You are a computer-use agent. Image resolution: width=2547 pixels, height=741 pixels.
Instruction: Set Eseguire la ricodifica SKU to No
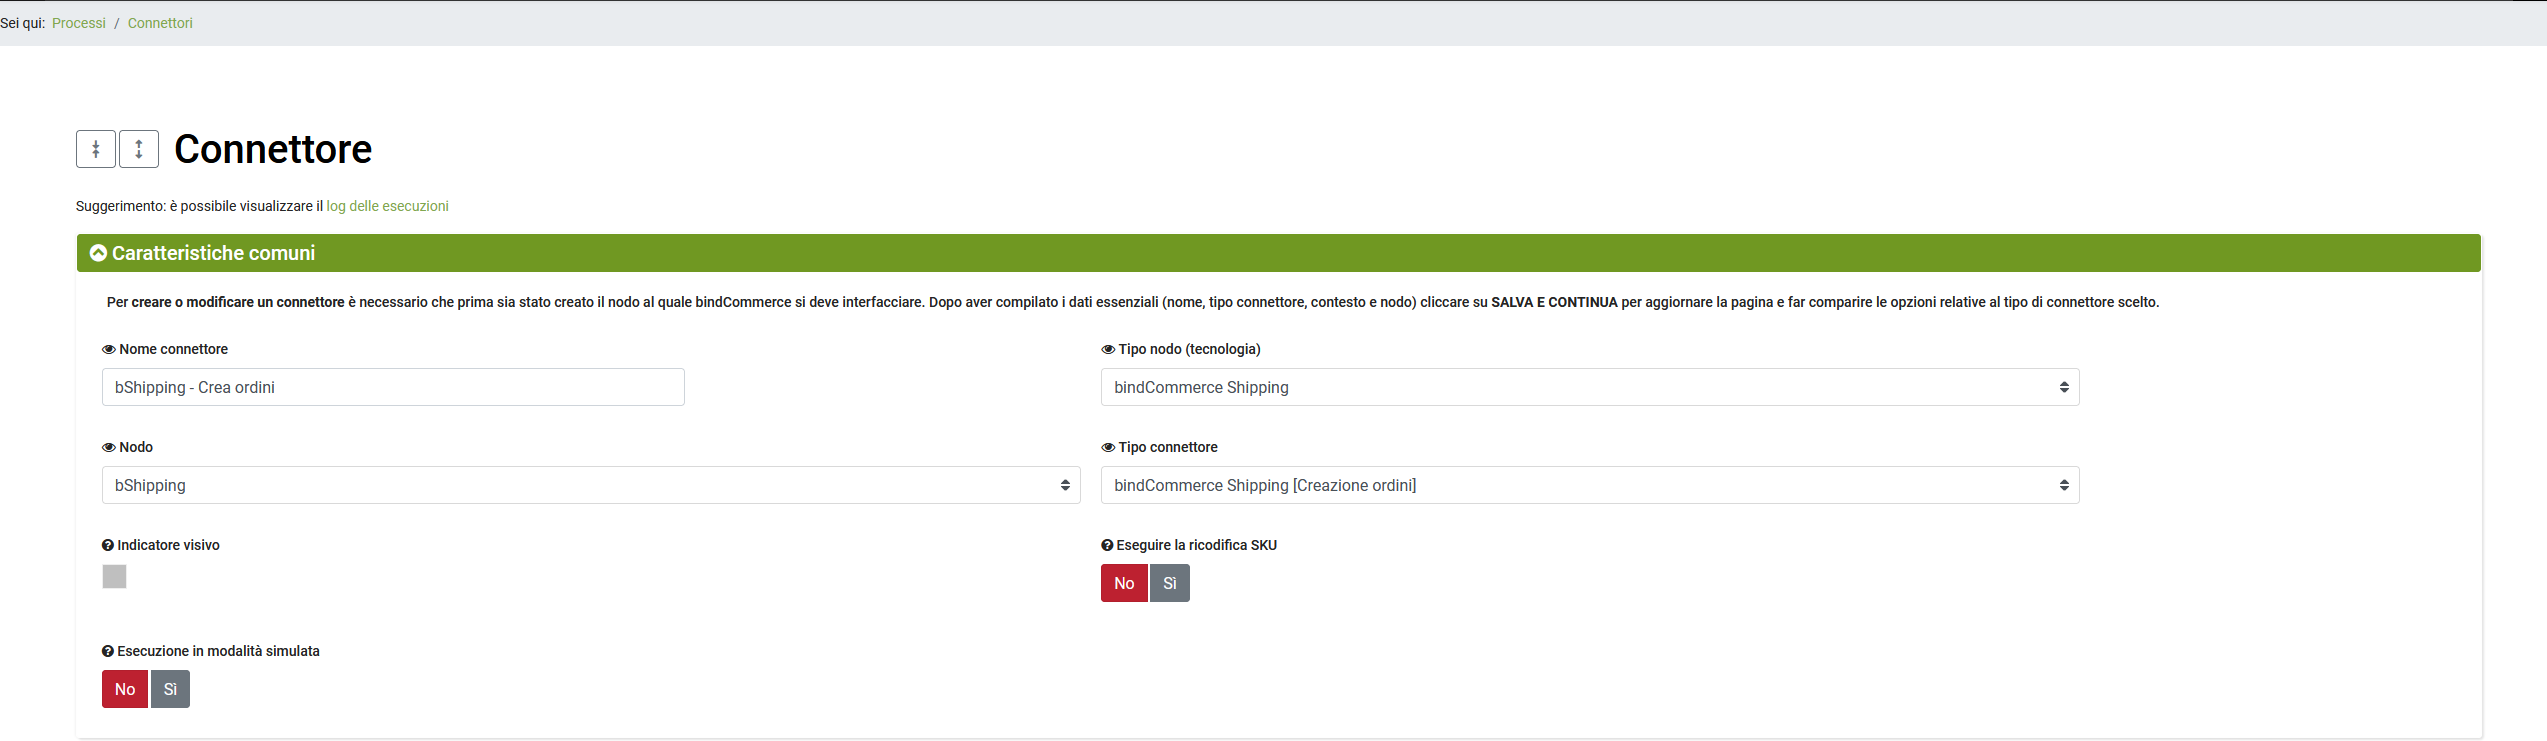(x=1124, y=583)
